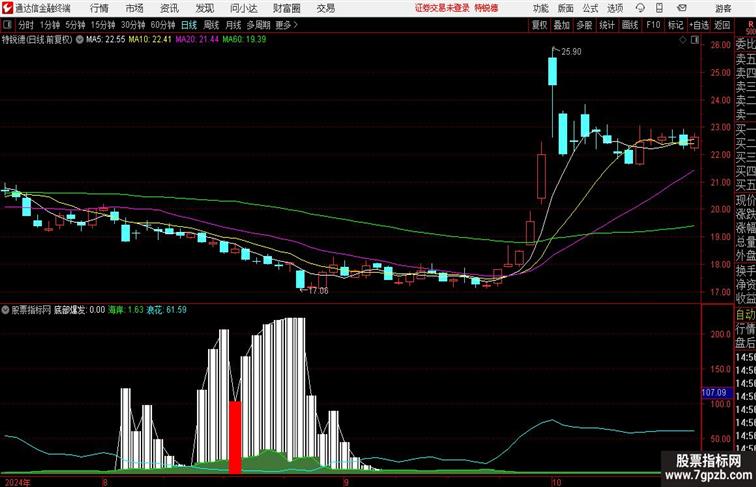Select the 日线 daily tab
Viewport: 756px width, 487px height.
pyautogui.click(x=189, y=25)
